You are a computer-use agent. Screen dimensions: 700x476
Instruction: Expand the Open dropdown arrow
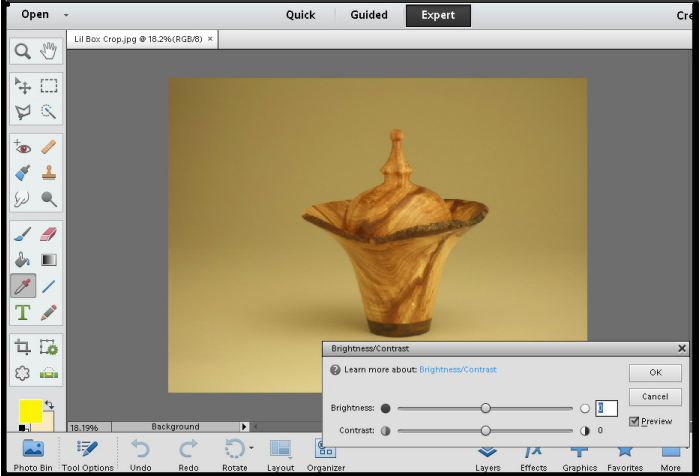point(66,15)
